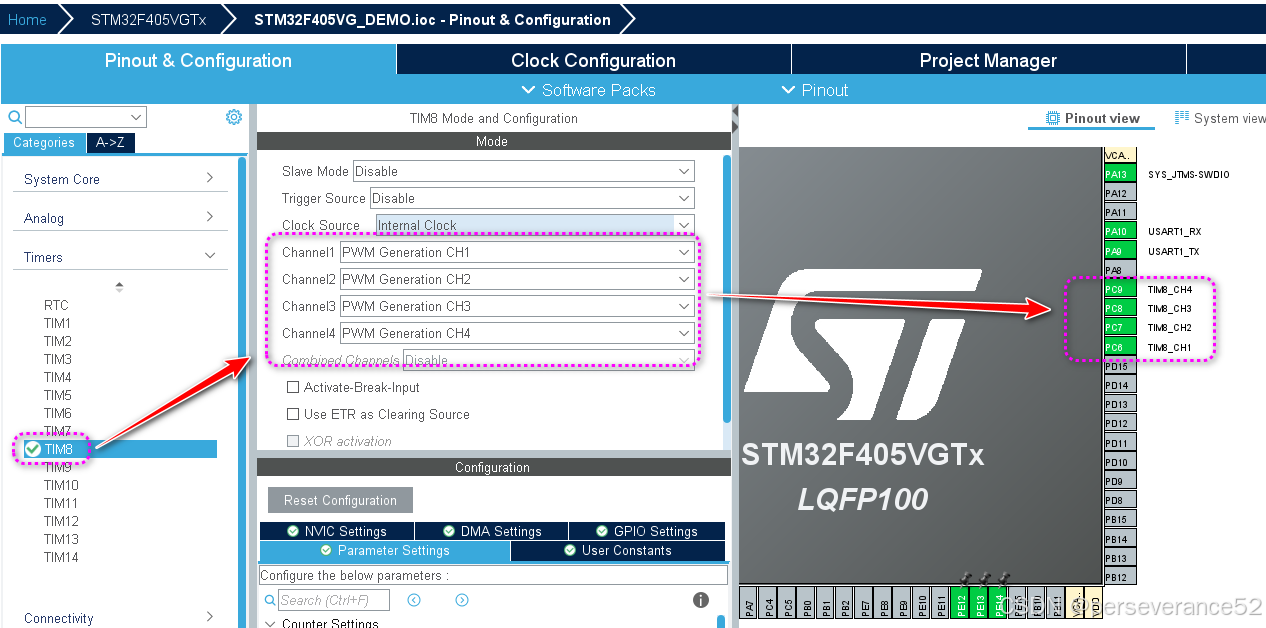Select RTC in the Timers list
The width and height of the screenshot is (1266, 628).
[x=56, y=305]
